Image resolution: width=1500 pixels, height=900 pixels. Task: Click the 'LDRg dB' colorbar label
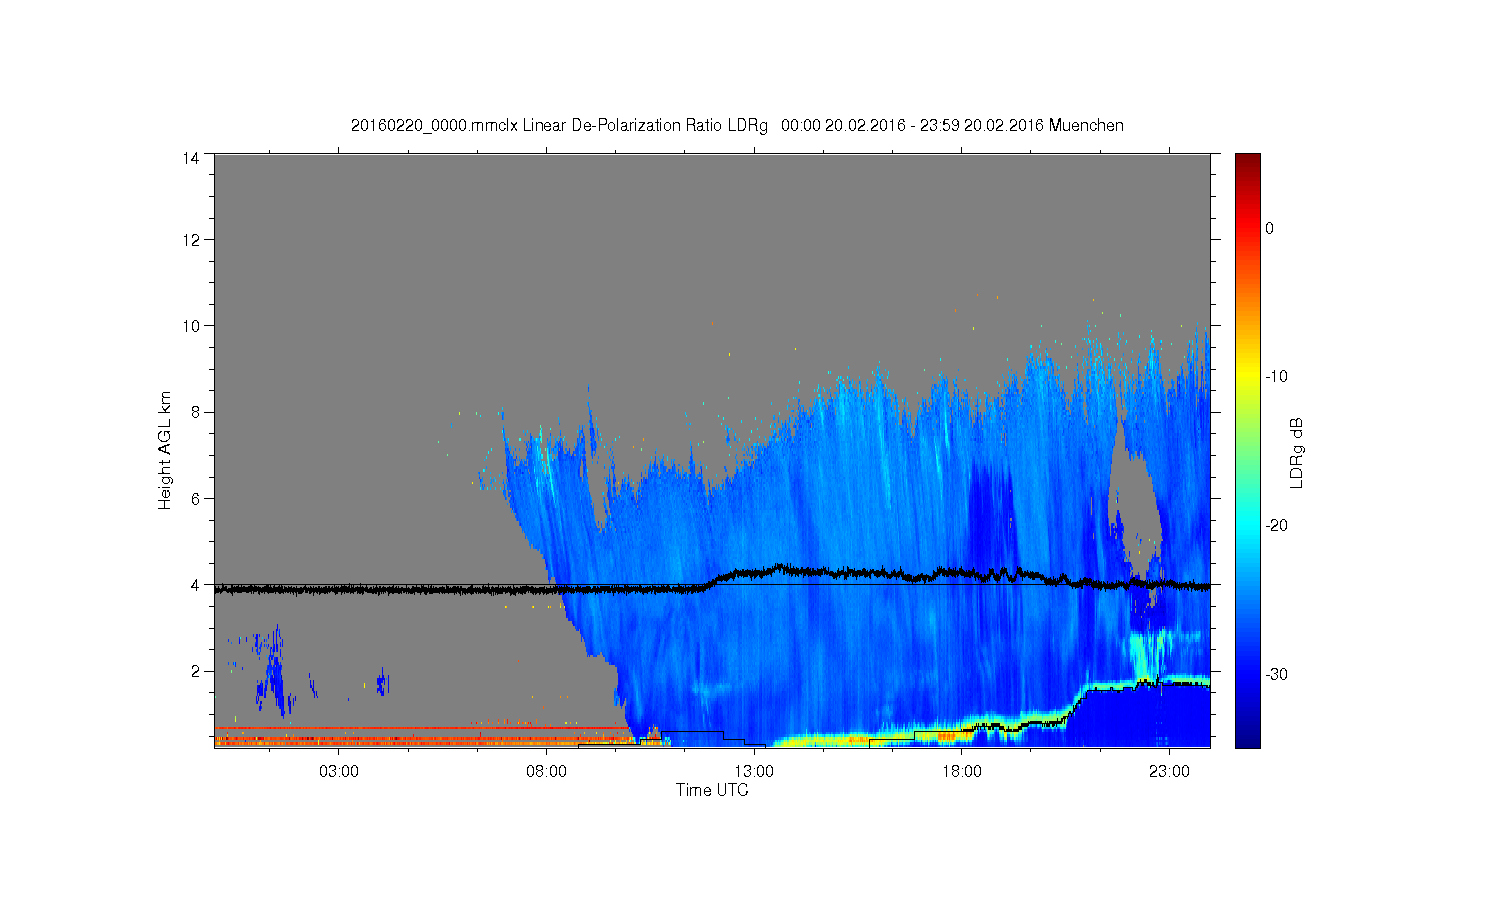click(x=1297, y=453)
